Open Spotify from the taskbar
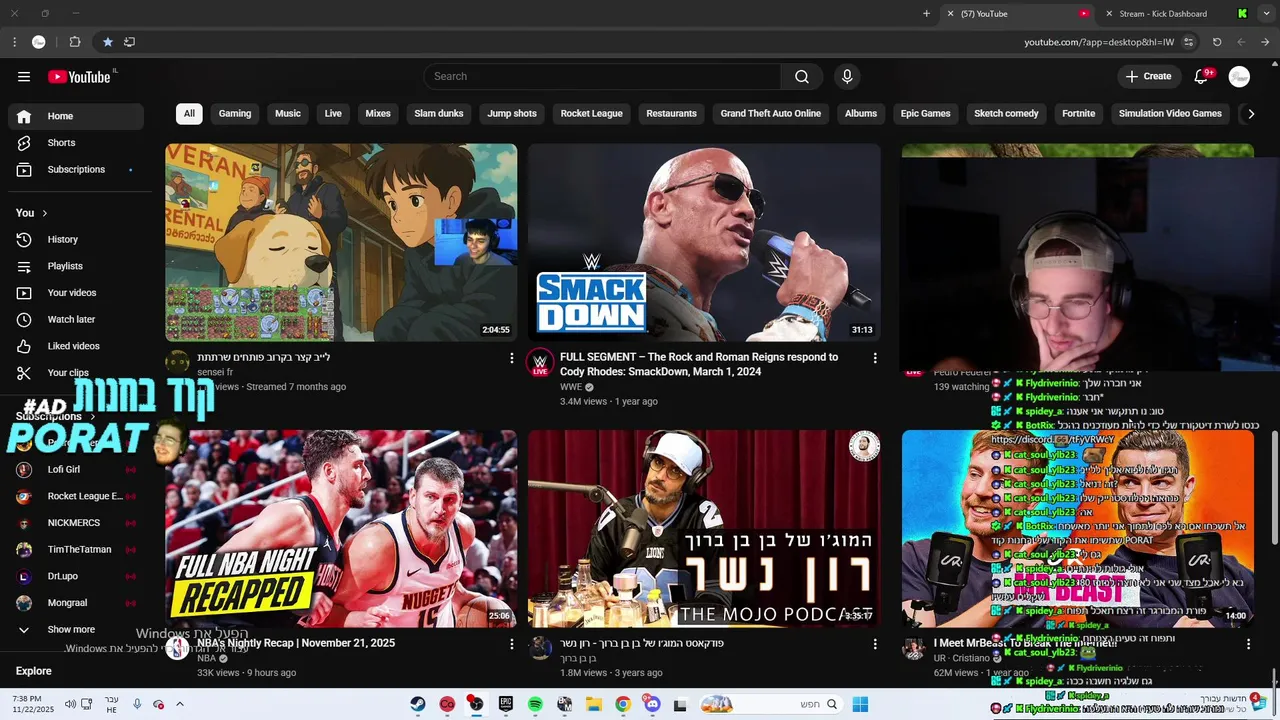 [535, 704]
